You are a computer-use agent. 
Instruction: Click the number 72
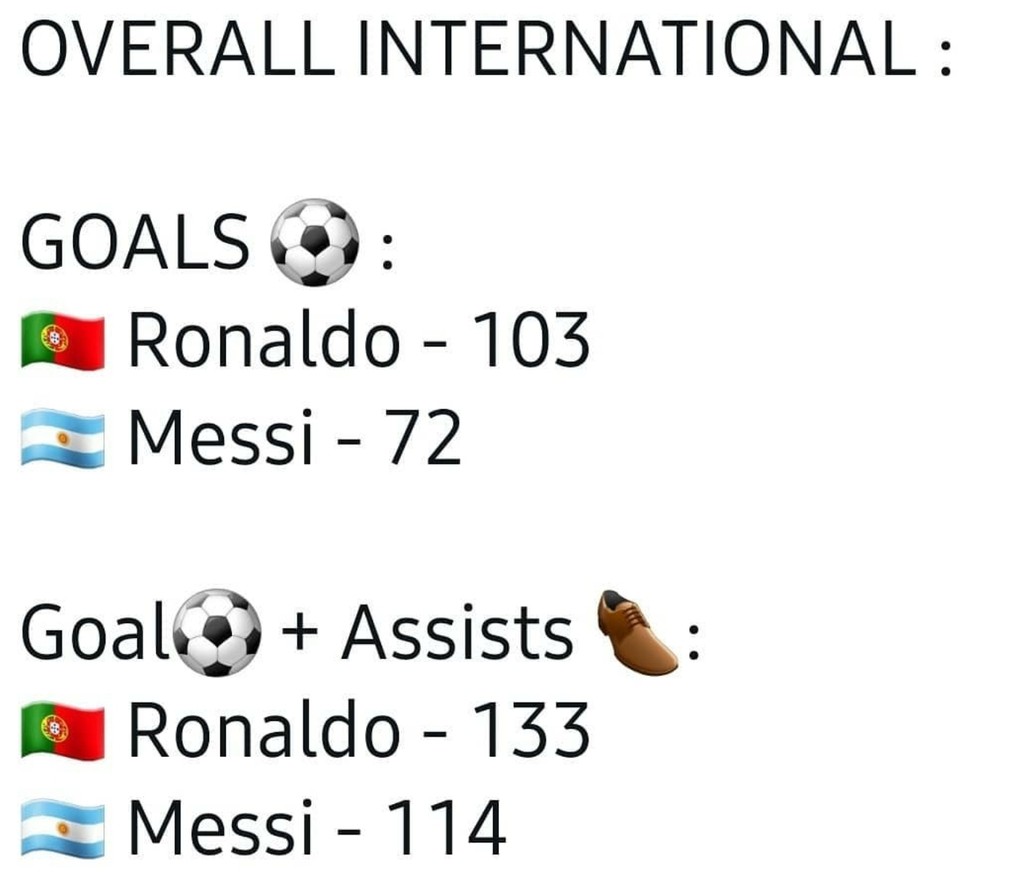424,437
